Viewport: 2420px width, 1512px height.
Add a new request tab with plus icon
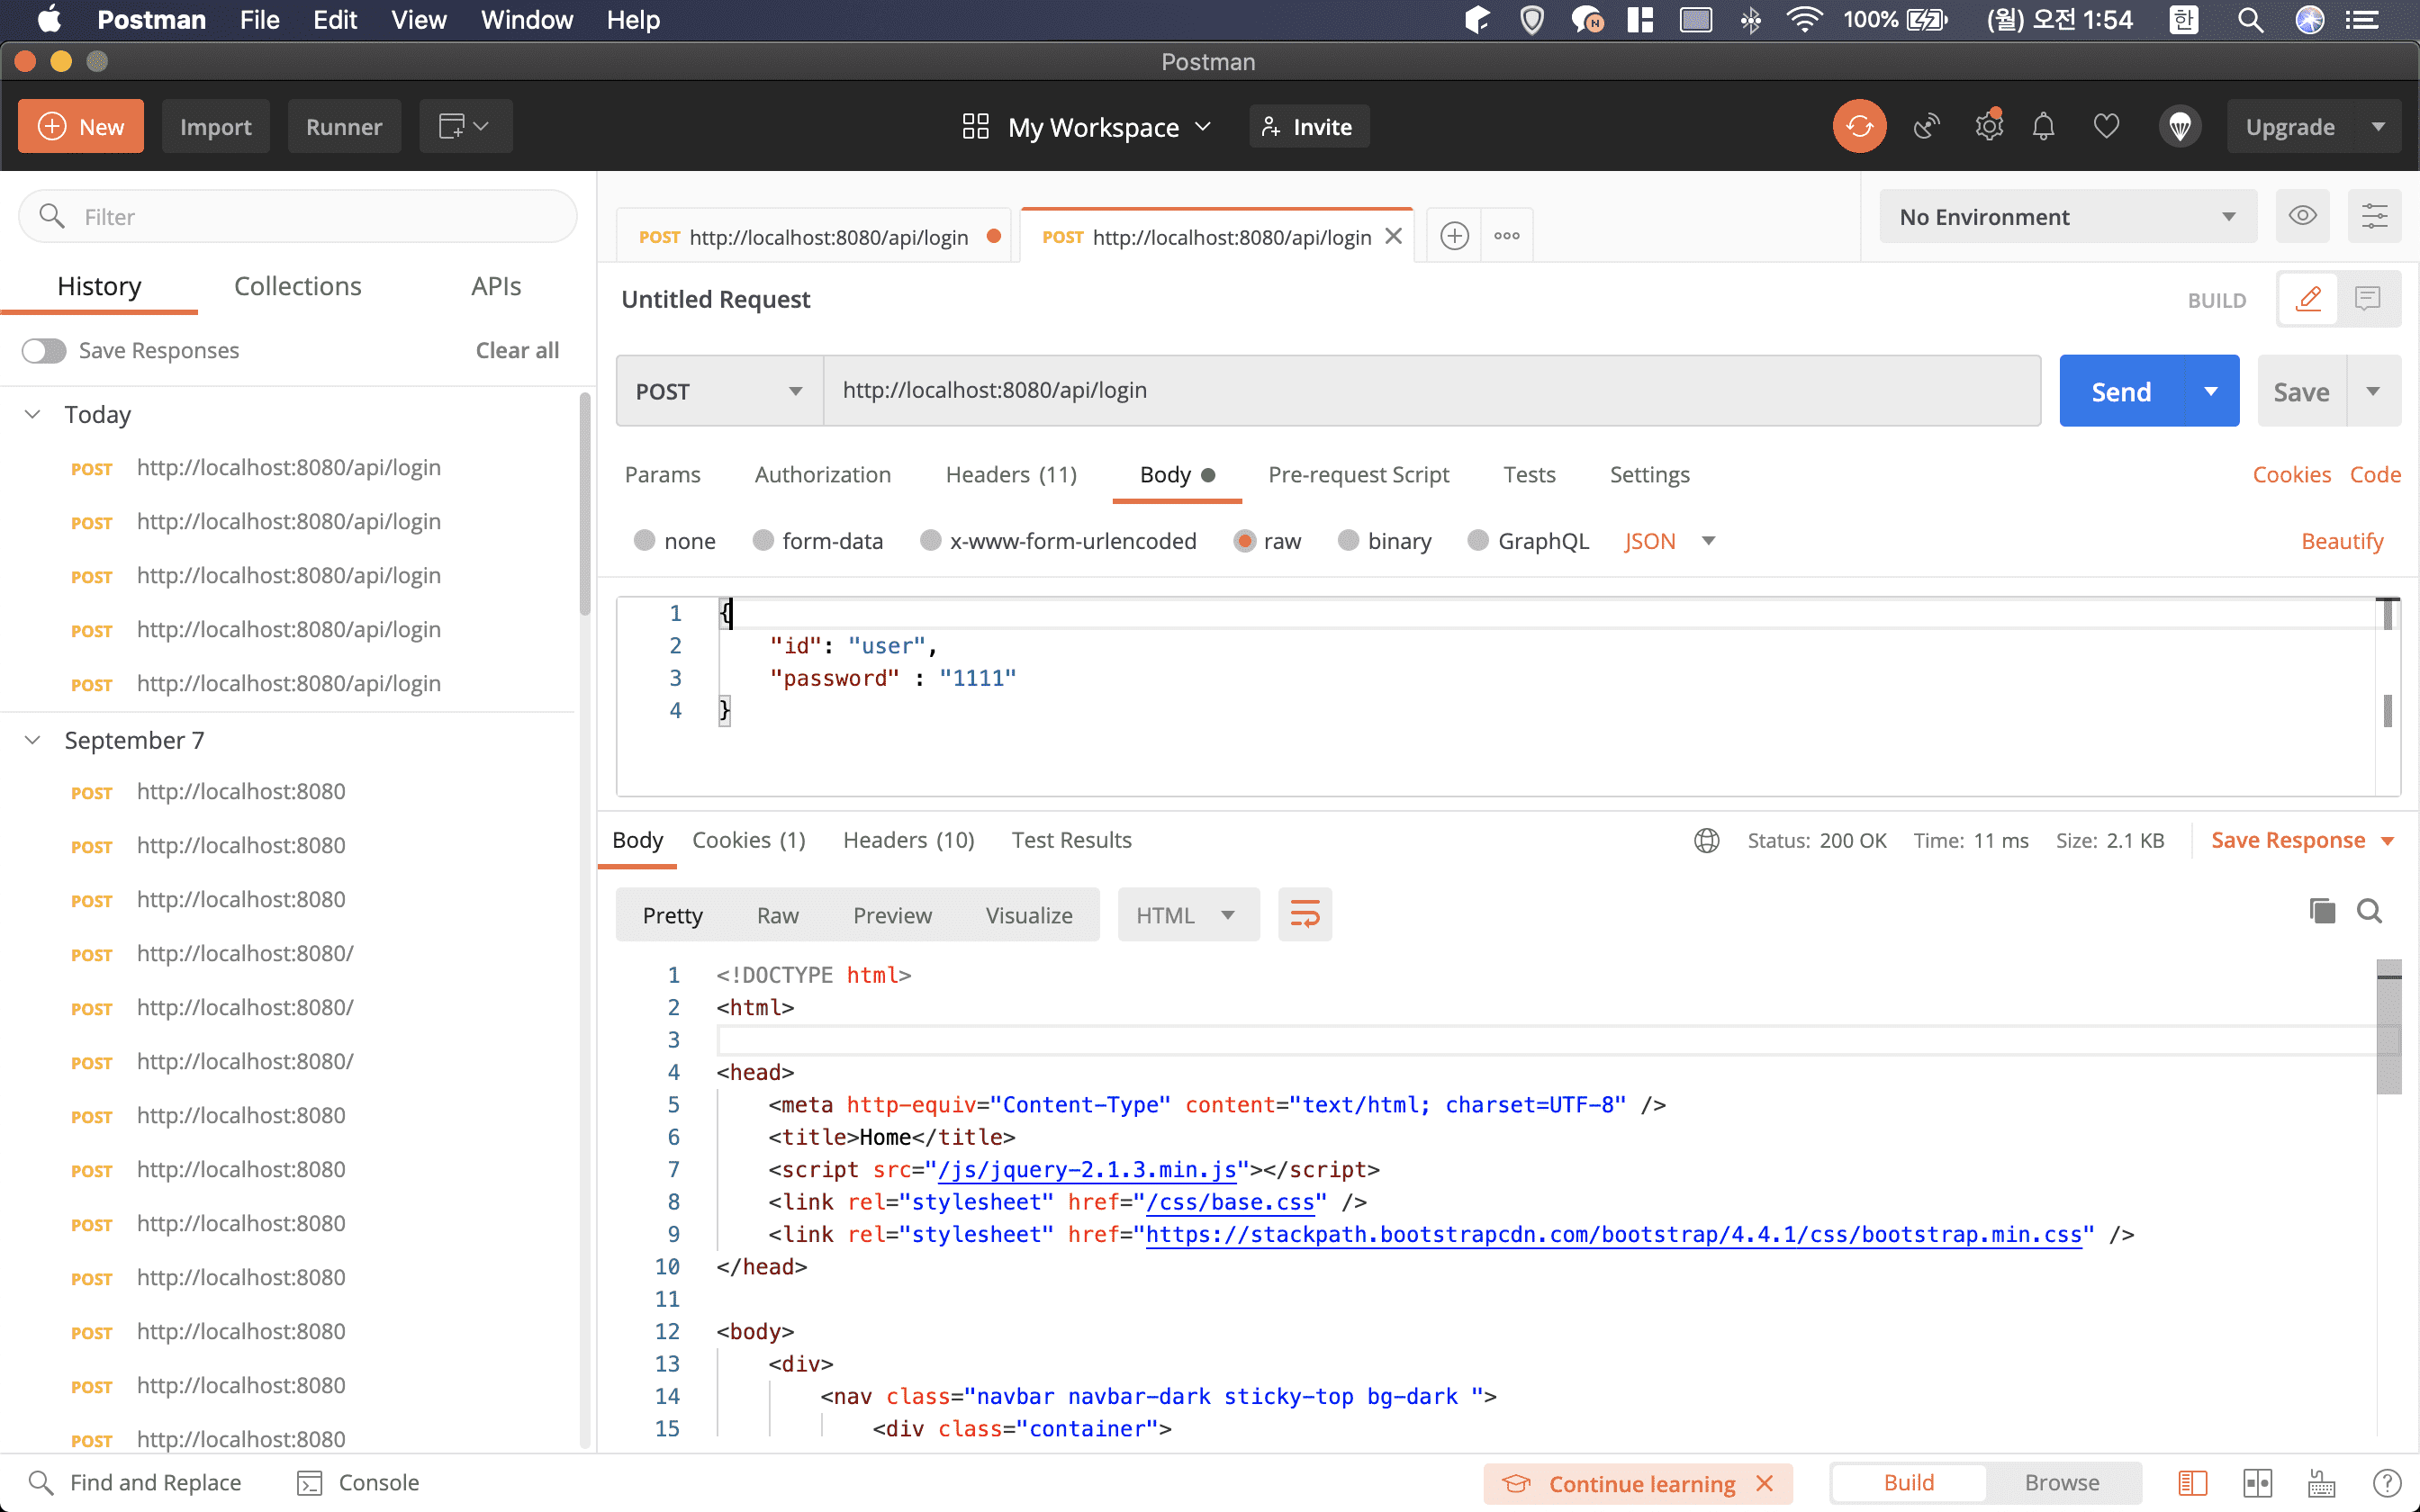click(x=1454, y=236)
